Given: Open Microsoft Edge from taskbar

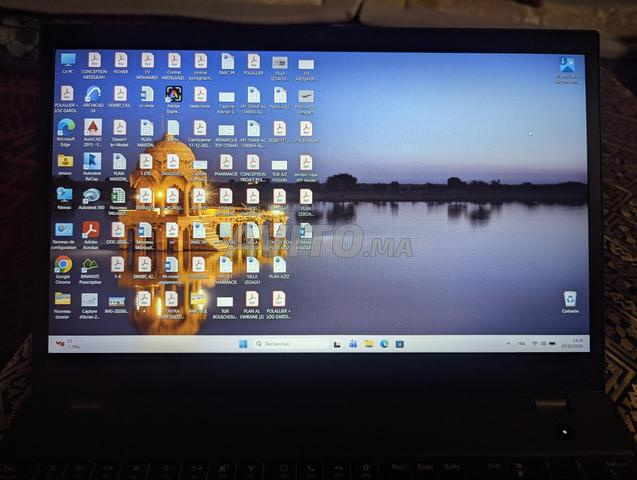Looking at the screenshot, I should tap(384, 344).
